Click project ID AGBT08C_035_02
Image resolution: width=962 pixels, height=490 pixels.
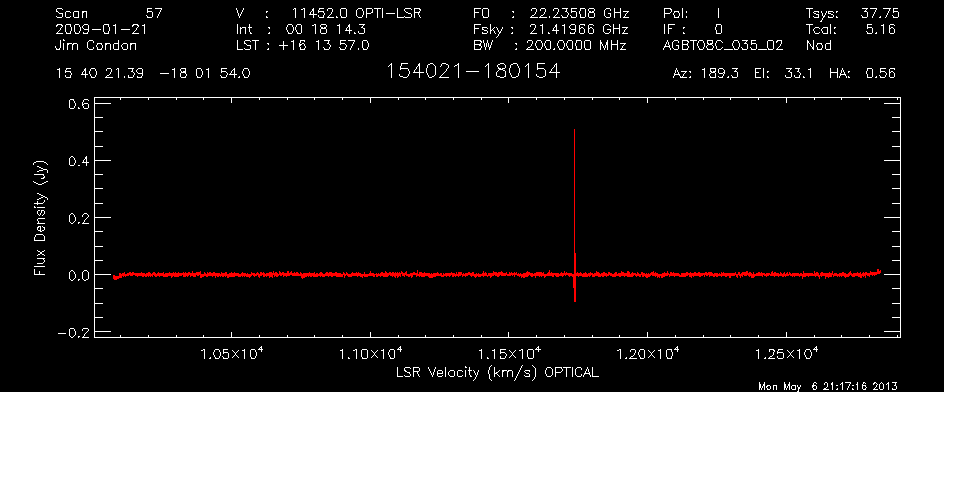[723, 45]
